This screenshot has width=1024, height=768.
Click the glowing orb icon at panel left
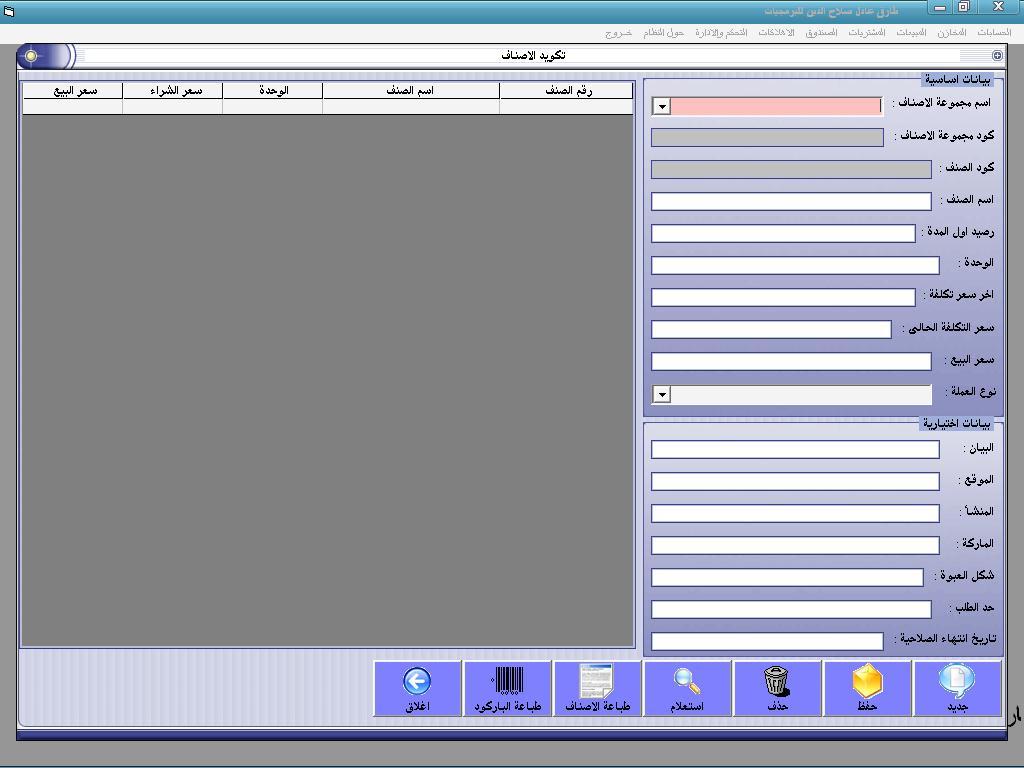point(31,56)
